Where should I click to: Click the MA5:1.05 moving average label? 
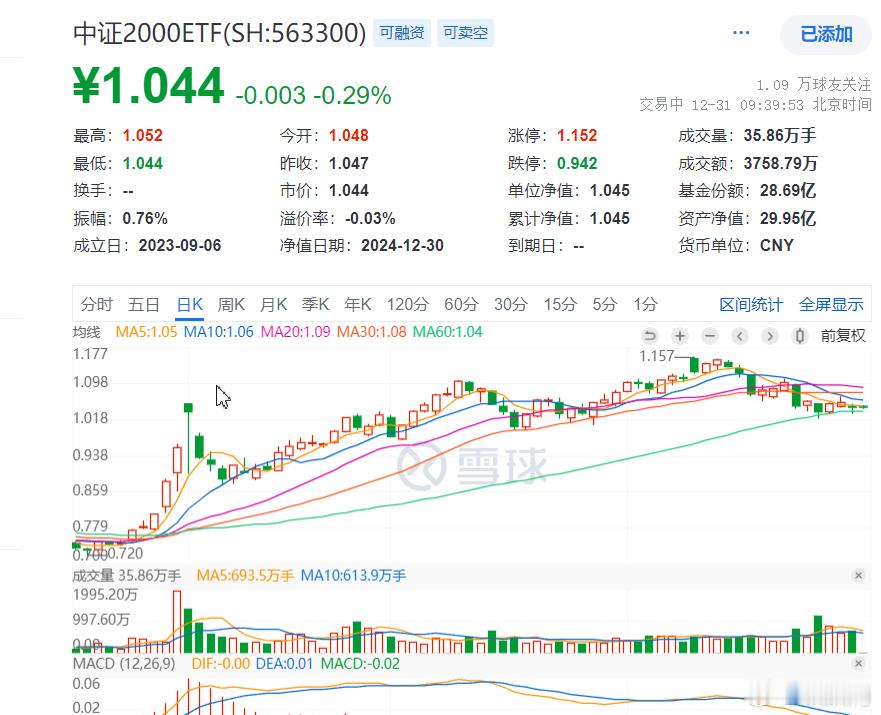[x=146, y=332]
